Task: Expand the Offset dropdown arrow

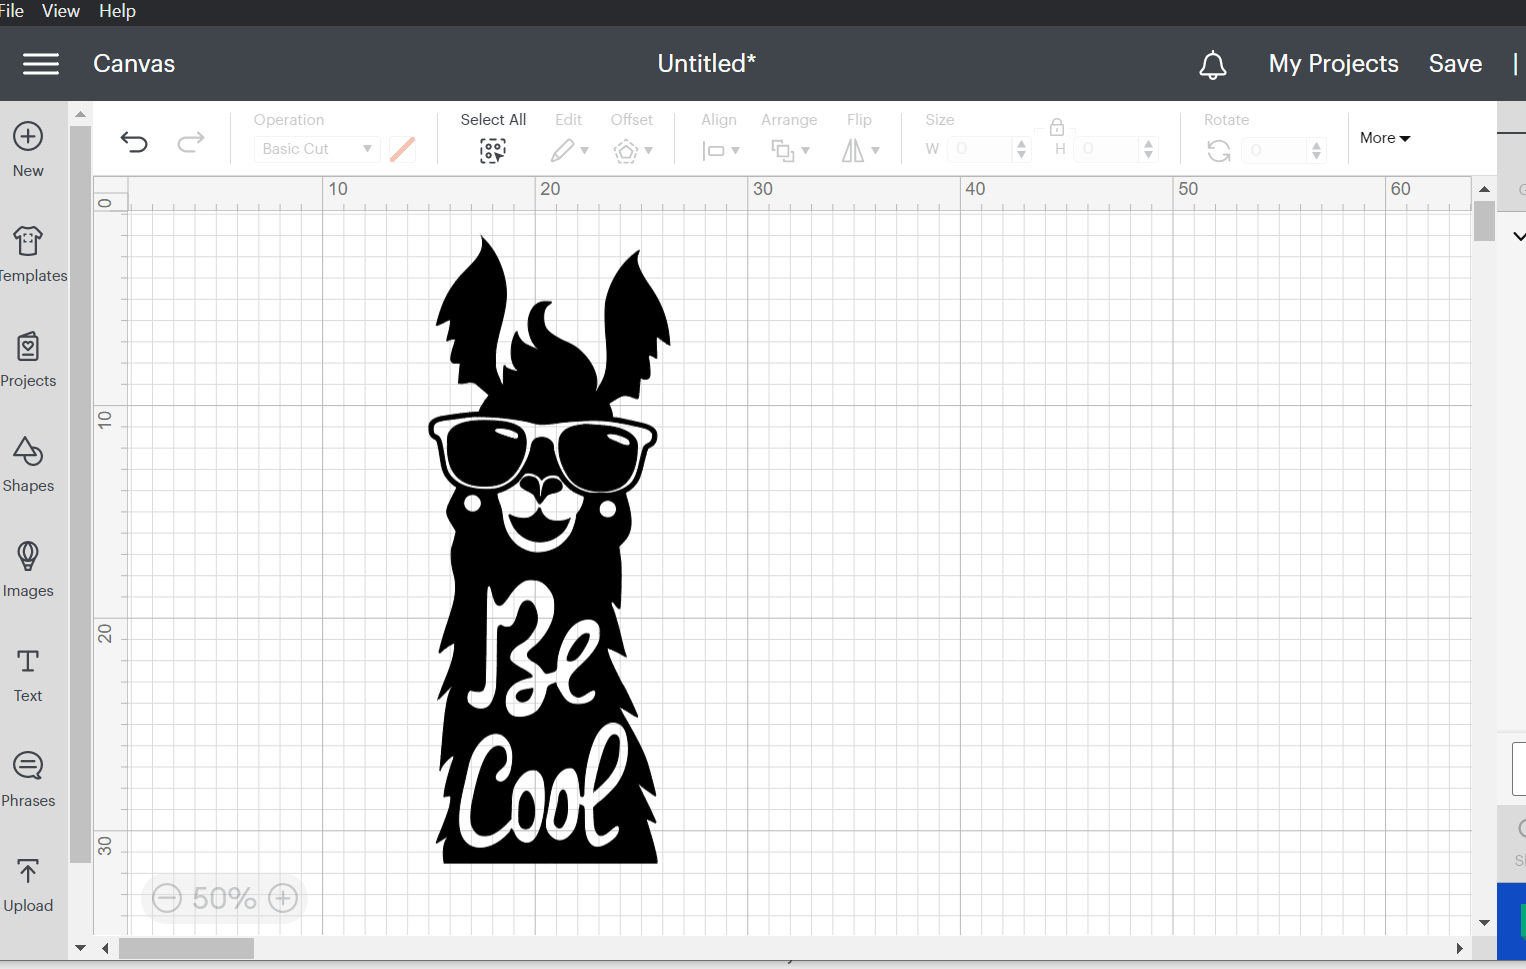Action: [x=649, y=151]
